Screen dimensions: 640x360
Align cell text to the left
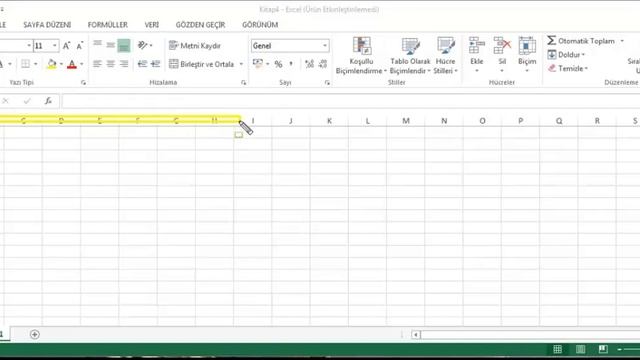[x=97, y=64]
